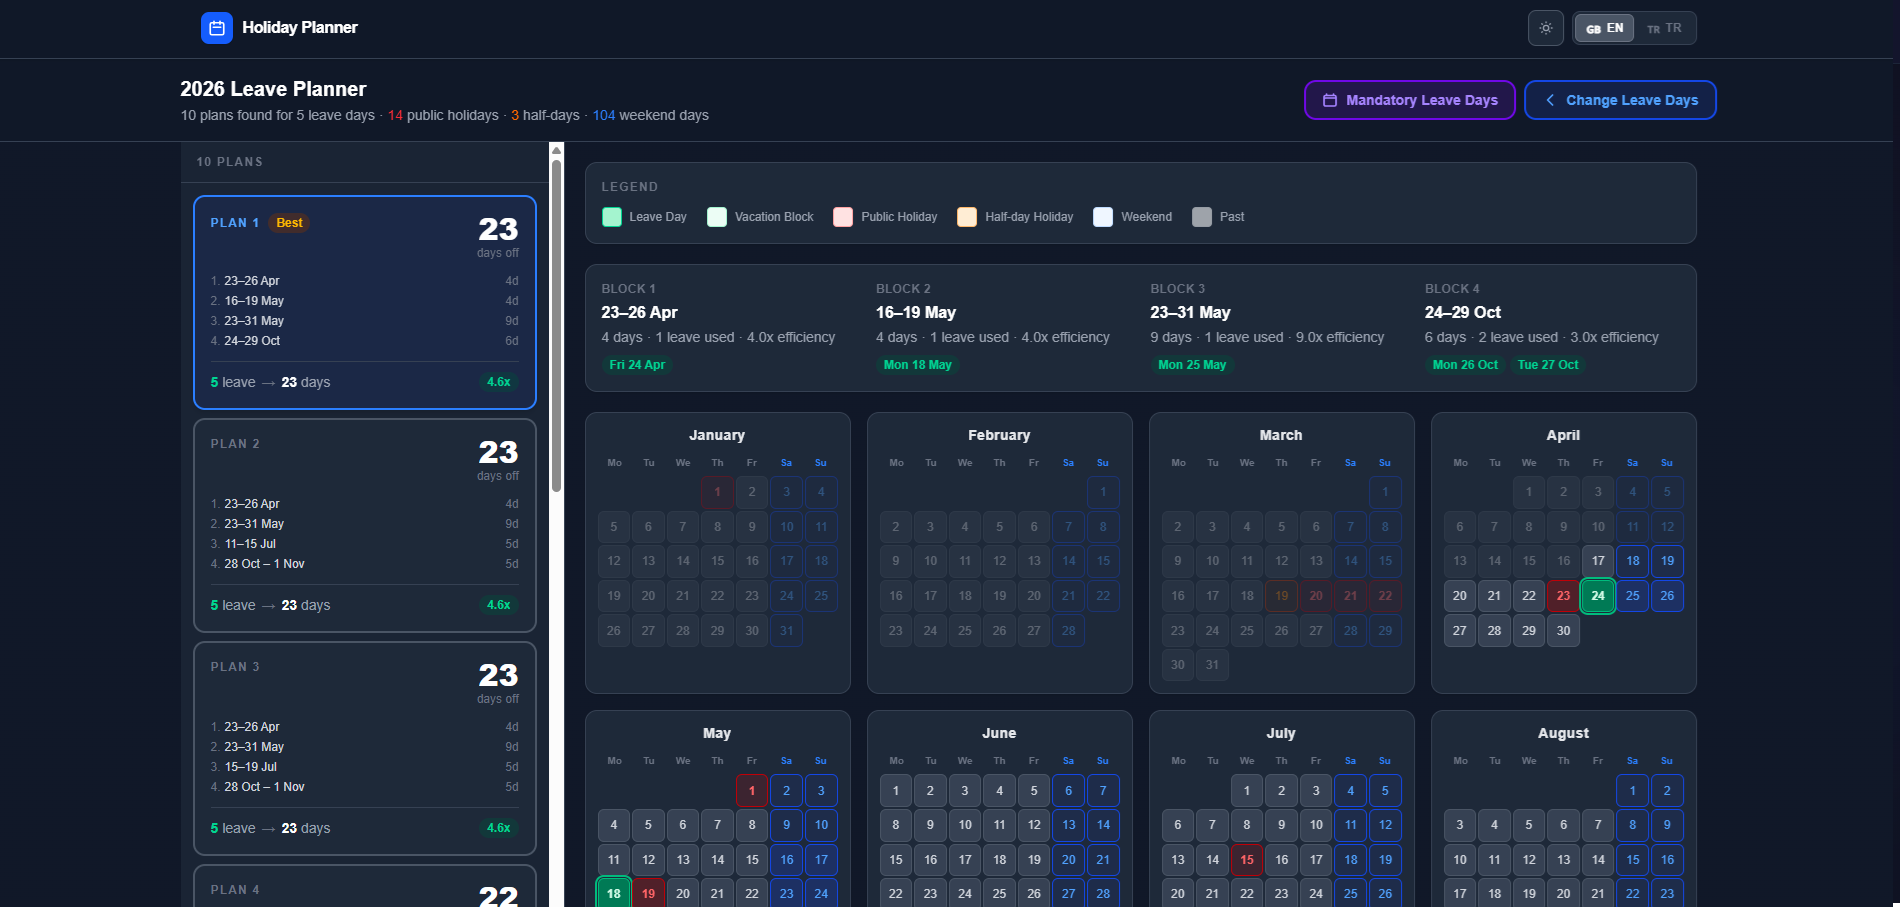Click the Half-day Holiday legend icon
Screen dimensions: 1900x907
coord(966,216)
